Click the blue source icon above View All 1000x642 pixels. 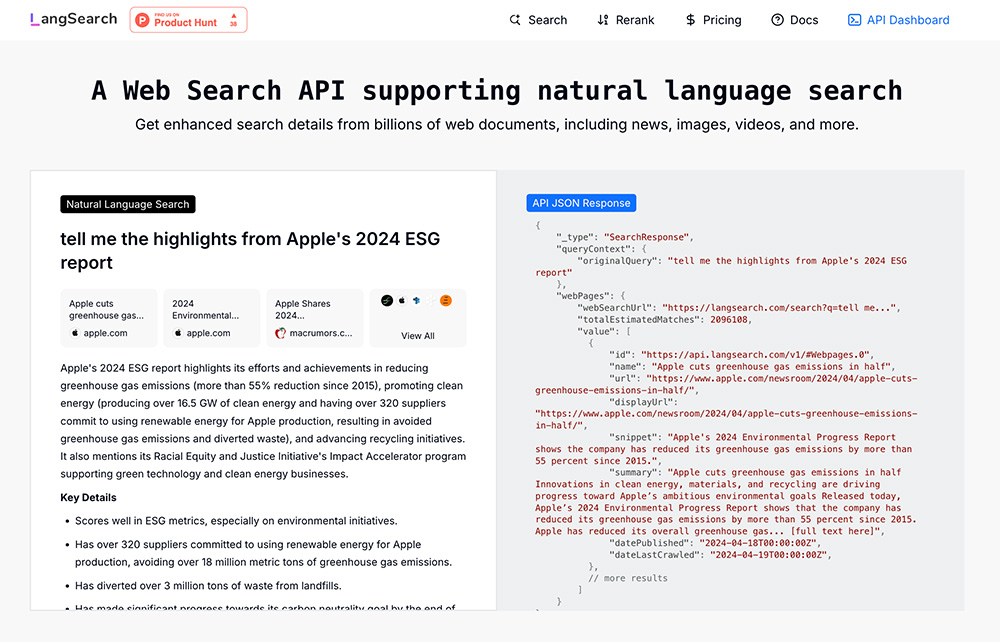416,300
